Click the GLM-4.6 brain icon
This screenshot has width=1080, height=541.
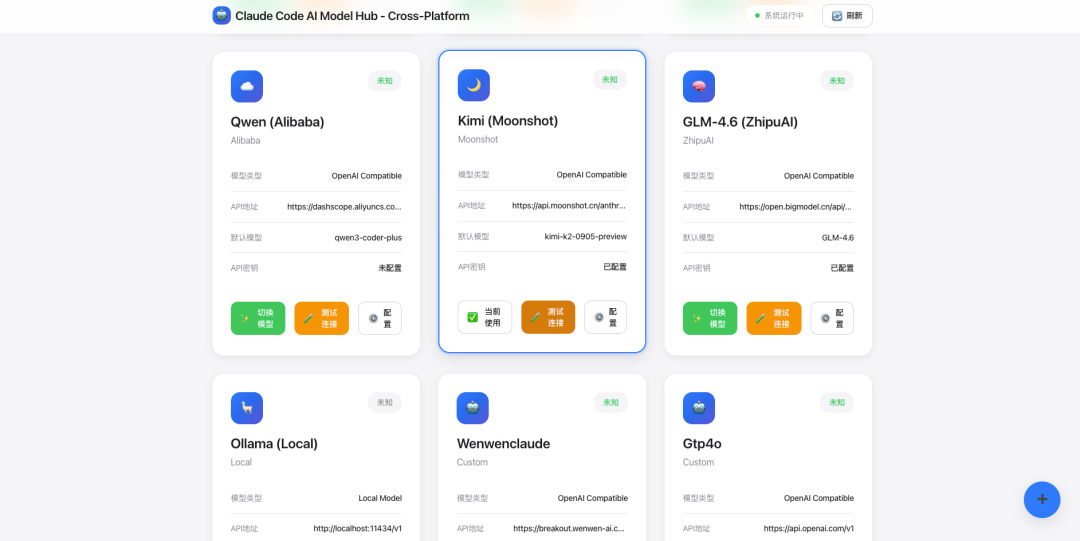point(699,86)
